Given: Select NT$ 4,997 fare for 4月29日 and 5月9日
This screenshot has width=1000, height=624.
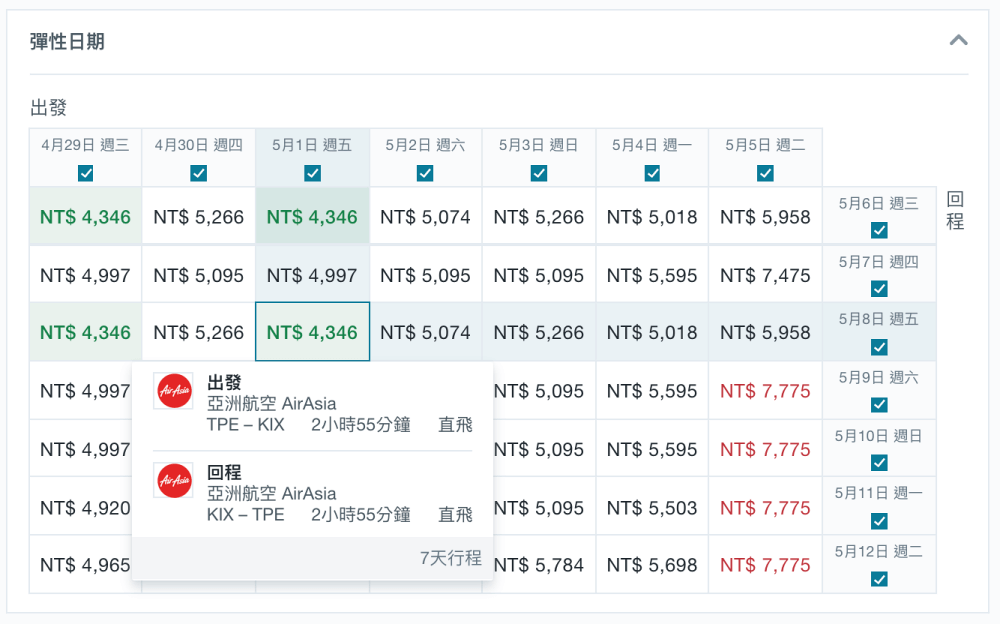Looking at the screenshot, I should click(x=81, y=390).
